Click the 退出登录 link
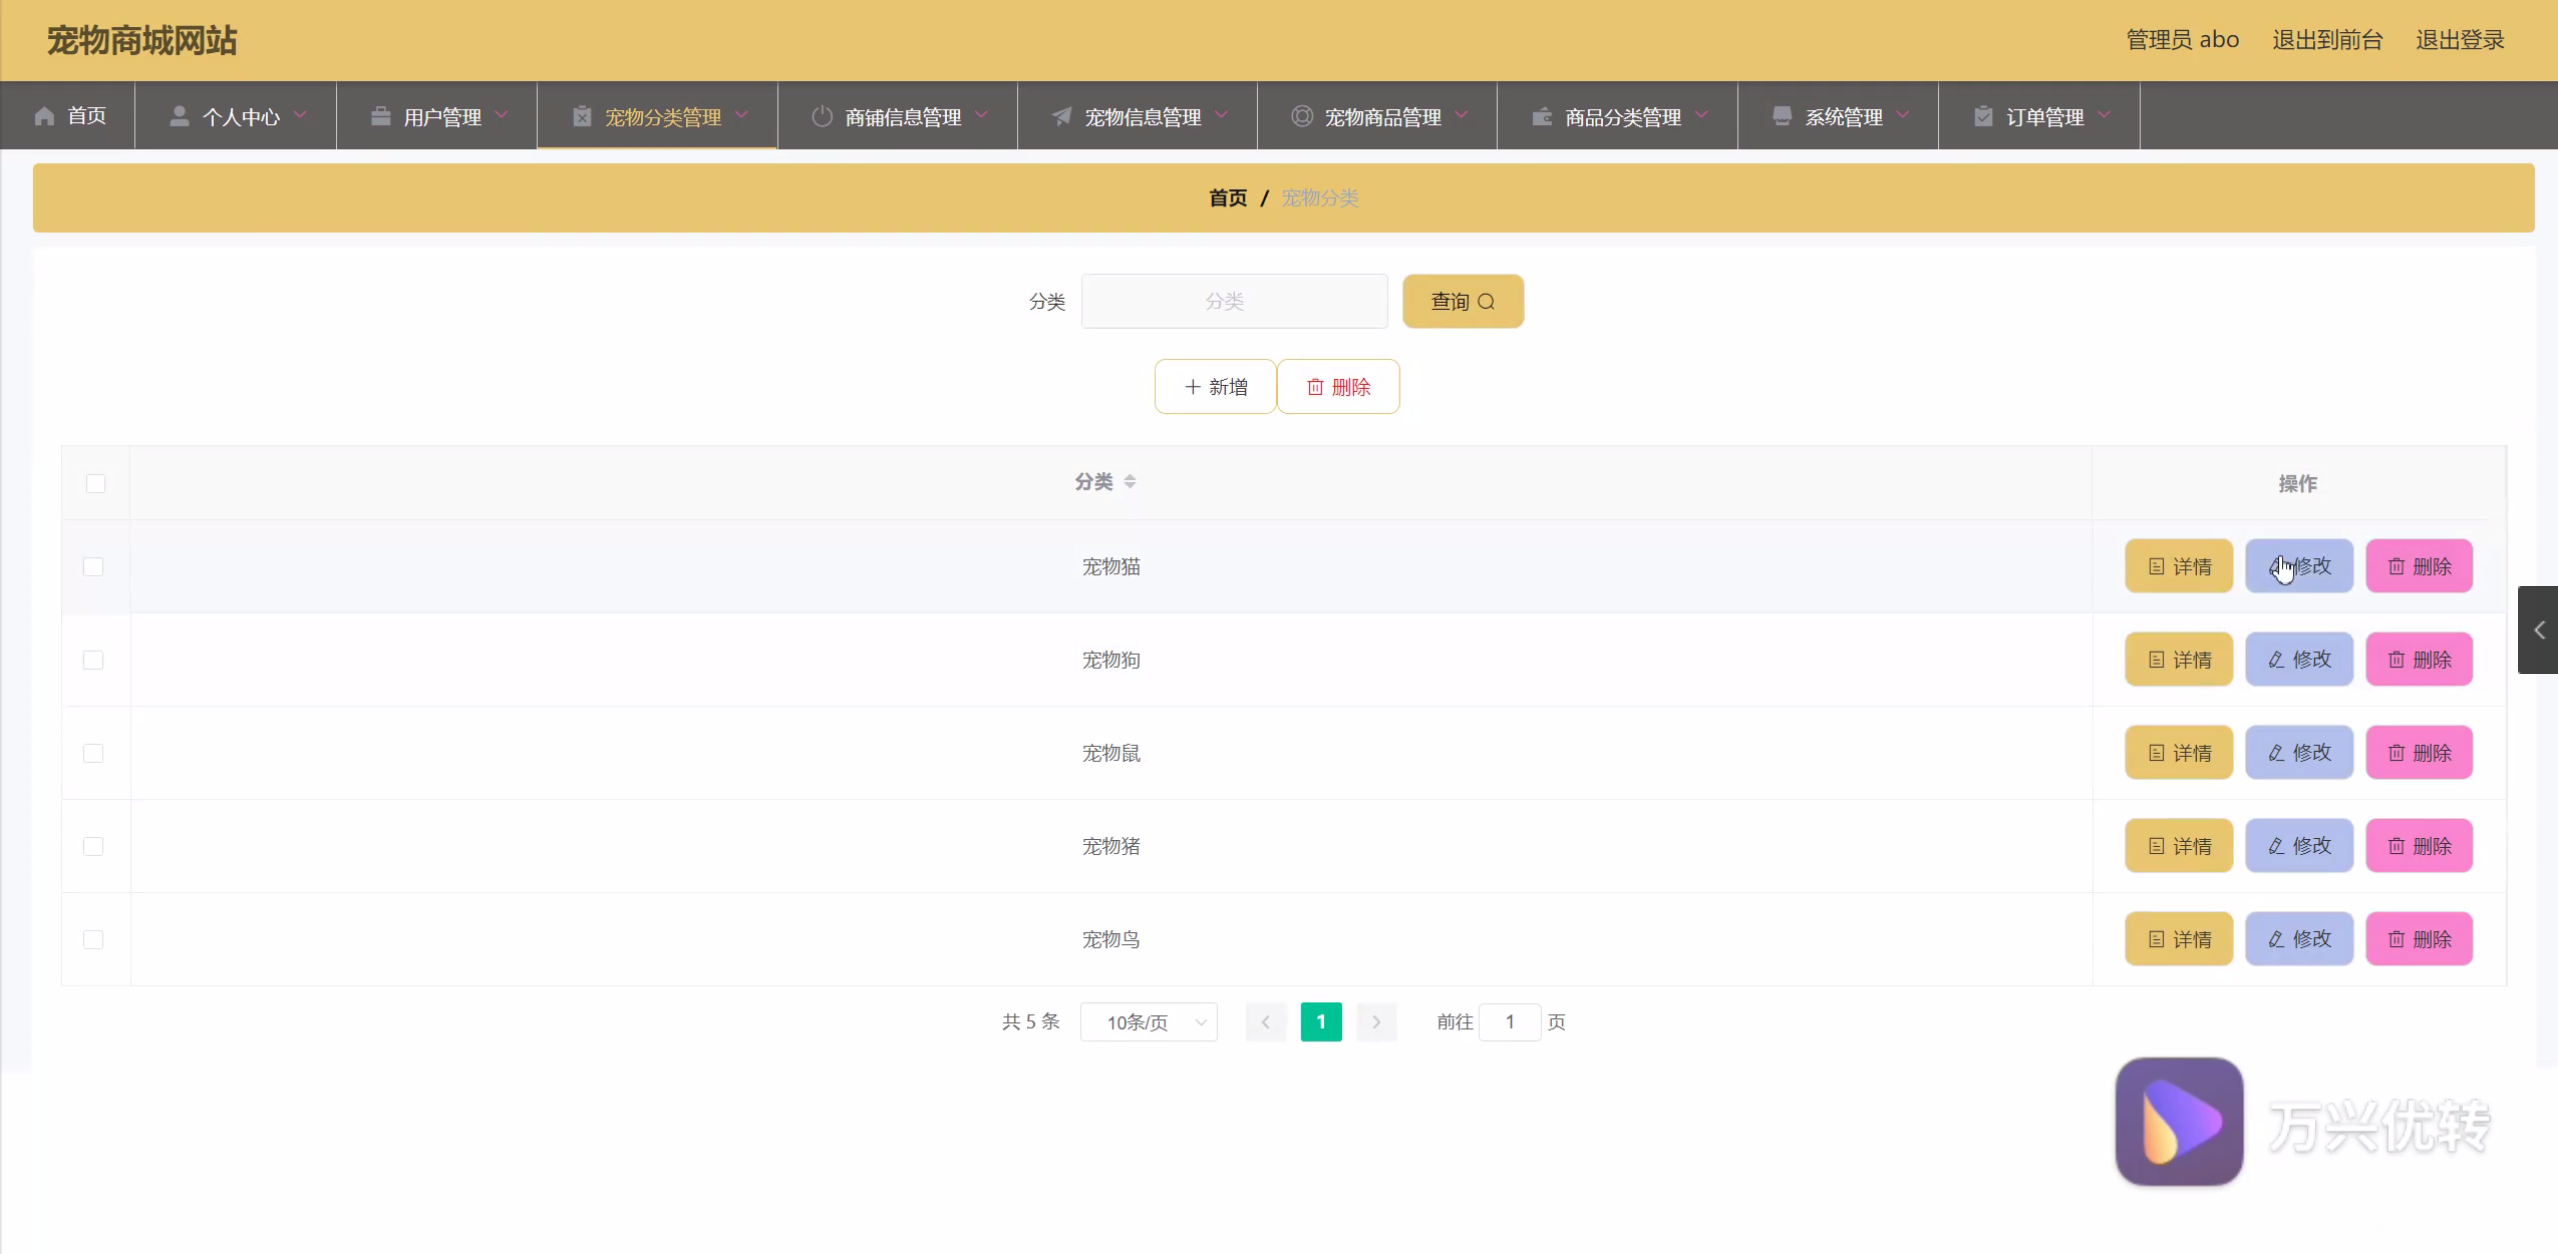2558x1254 pixels. coord(2460,40)
